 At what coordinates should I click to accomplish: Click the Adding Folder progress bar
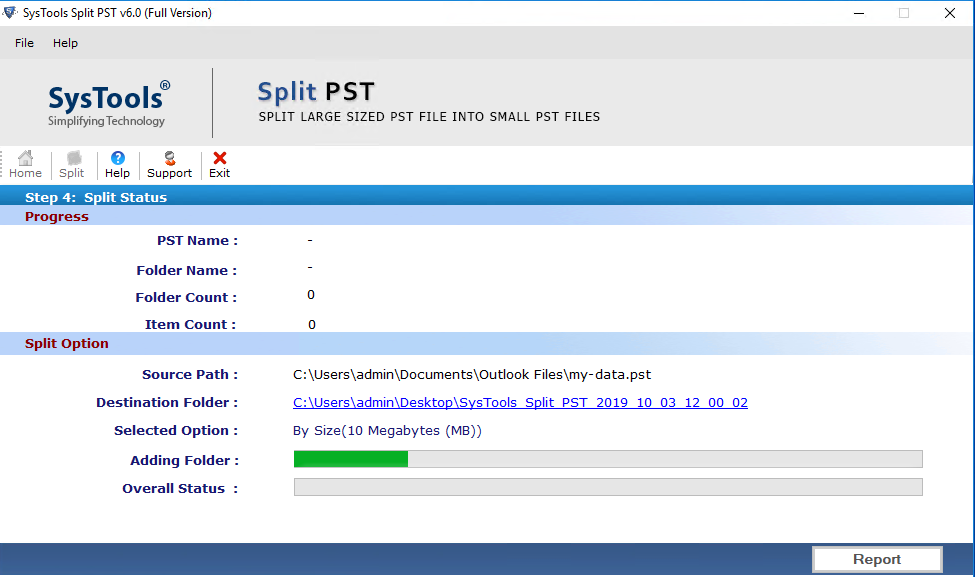(608, 459)
